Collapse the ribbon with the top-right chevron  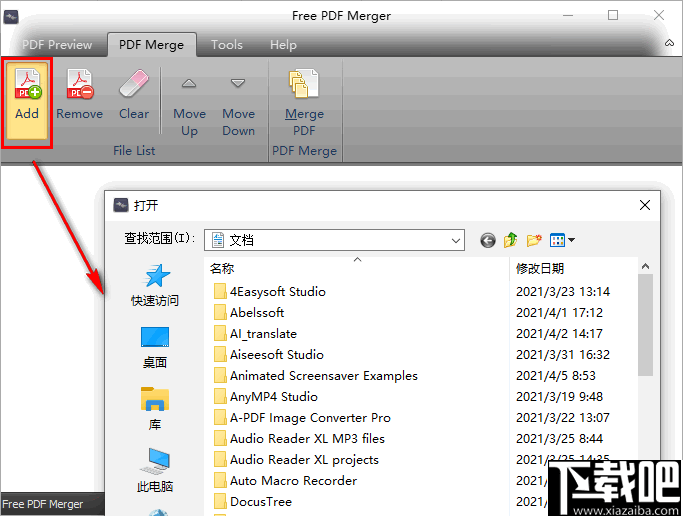click(669, 43)
